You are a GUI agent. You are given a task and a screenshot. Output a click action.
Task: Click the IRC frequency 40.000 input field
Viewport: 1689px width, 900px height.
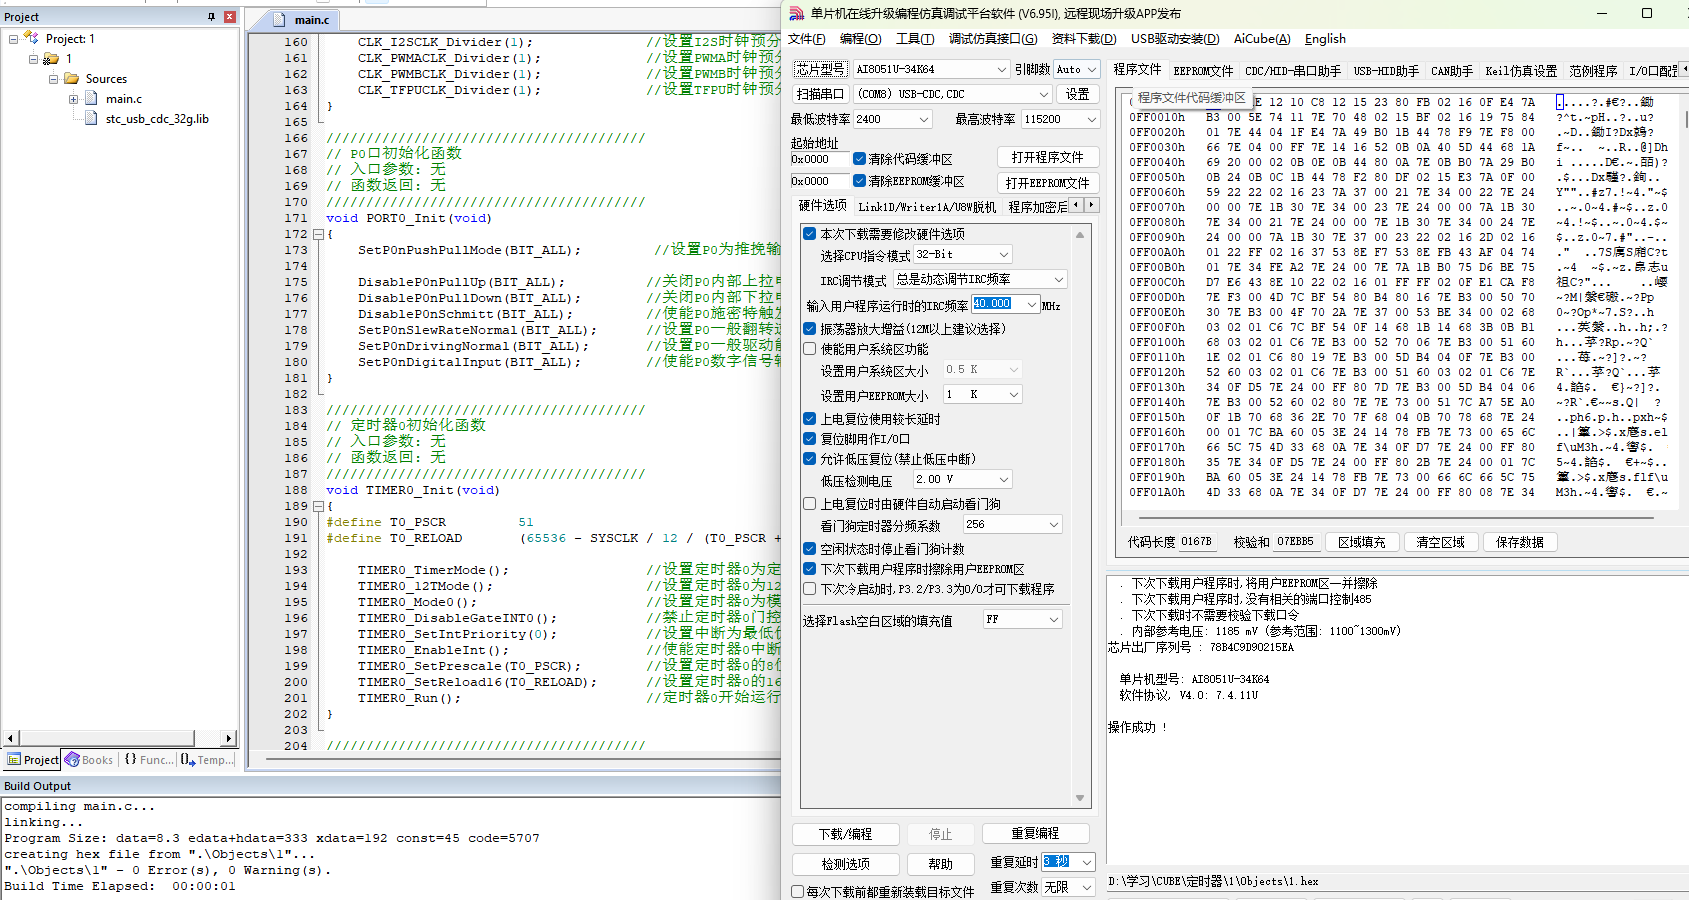click(x=1005, y=304)
